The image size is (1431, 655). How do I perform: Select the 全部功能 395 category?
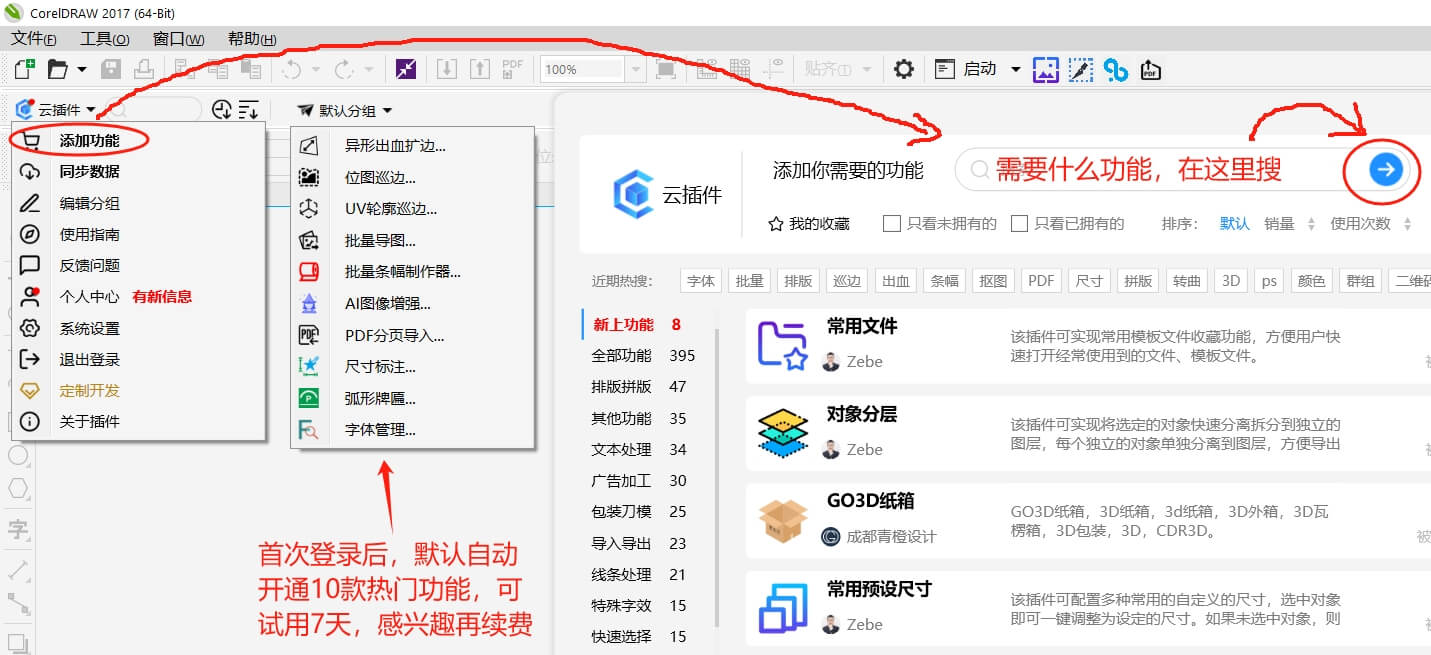coord(644,356)
